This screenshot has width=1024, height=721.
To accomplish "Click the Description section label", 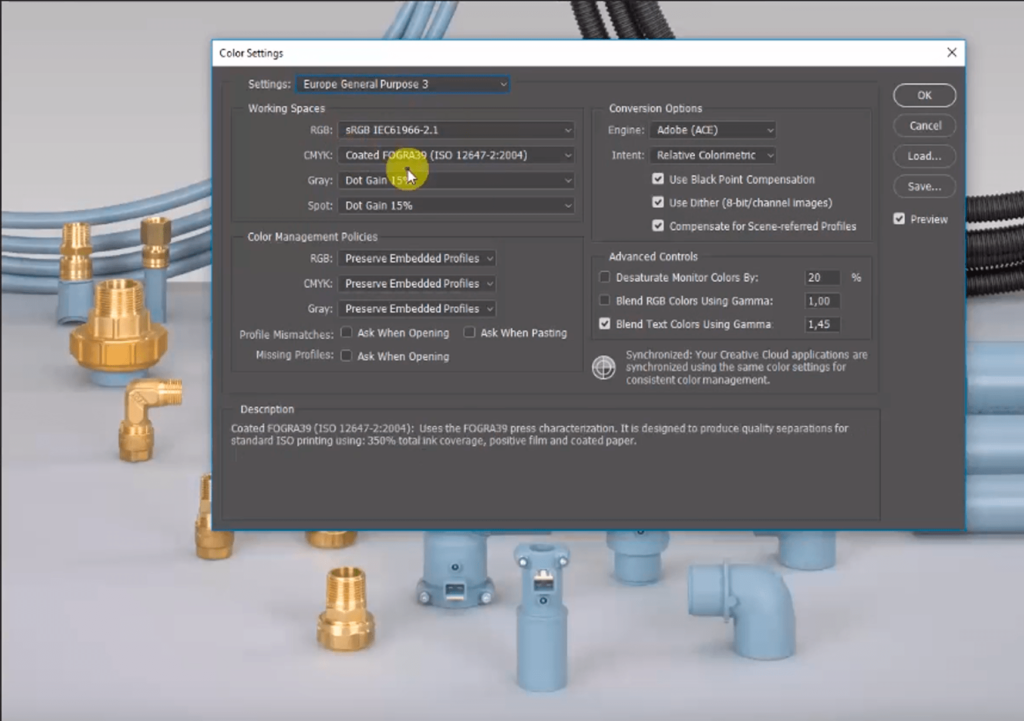I will coord(267,409).
